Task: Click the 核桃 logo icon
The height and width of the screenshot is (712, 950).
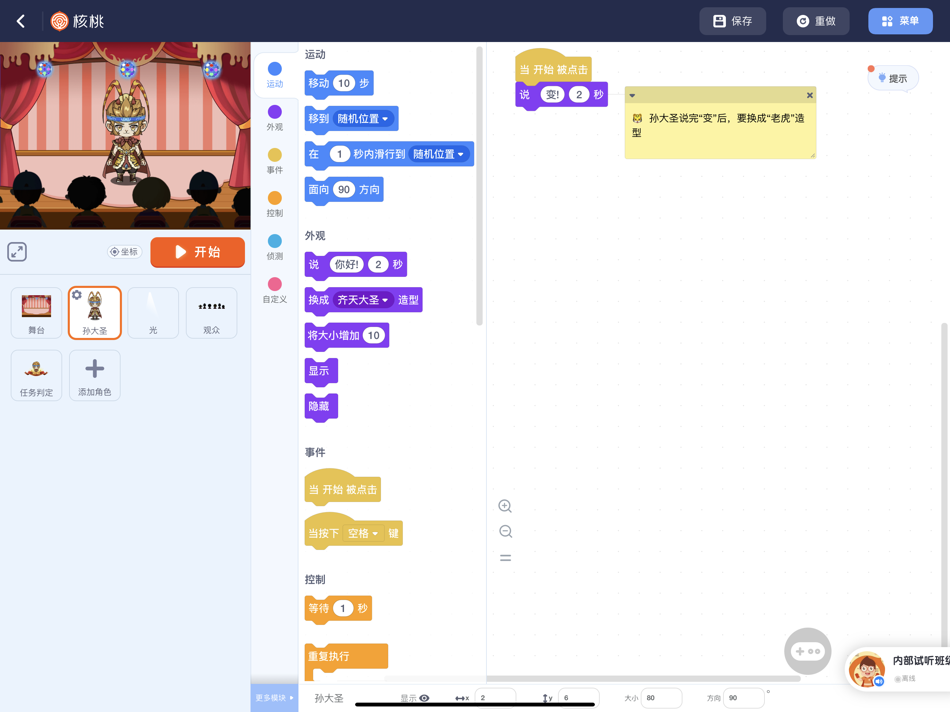Action: click(59, 21)
